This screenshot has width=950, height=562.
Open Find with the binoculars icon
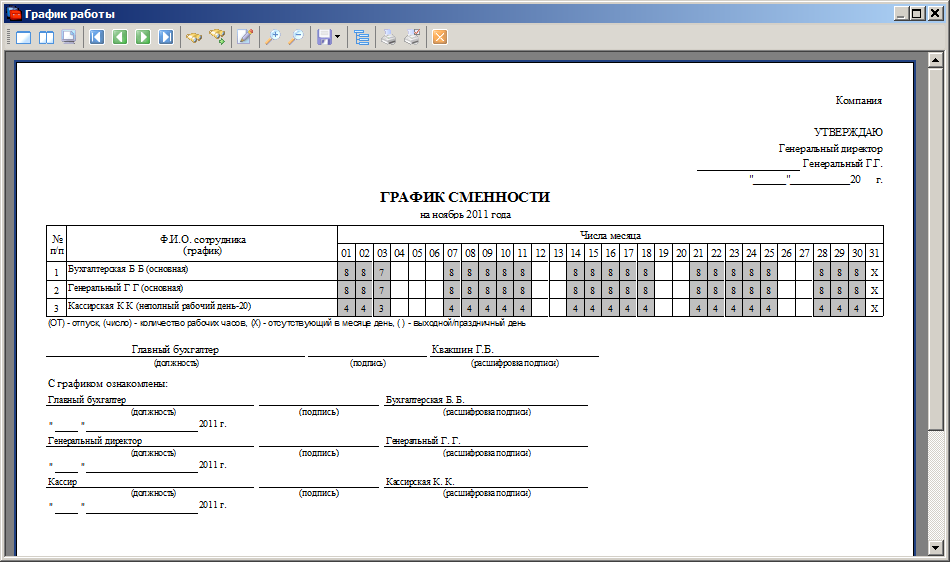pos(194,38)
